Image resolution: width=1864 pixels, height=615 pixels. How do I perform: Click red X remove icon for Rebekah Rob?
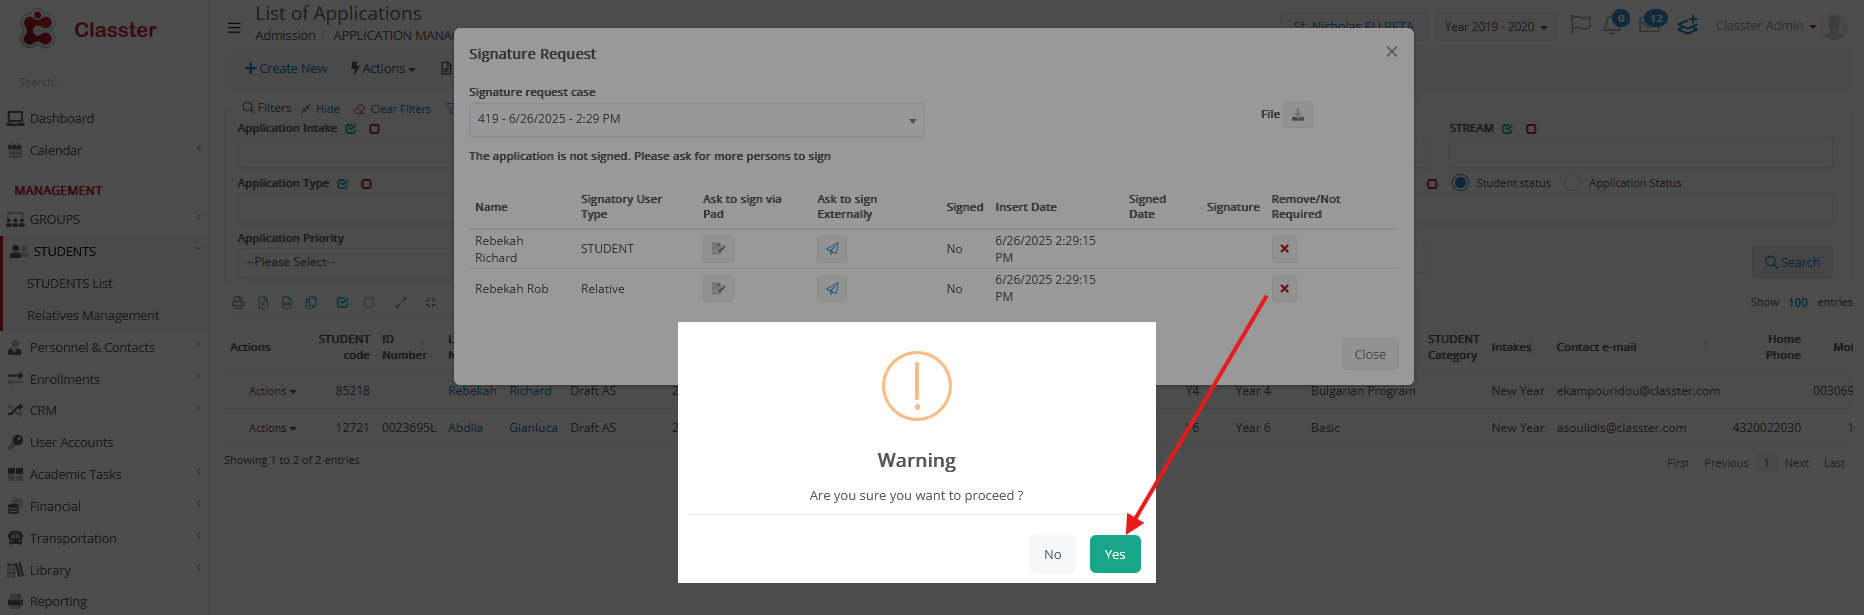point(1284,289)
